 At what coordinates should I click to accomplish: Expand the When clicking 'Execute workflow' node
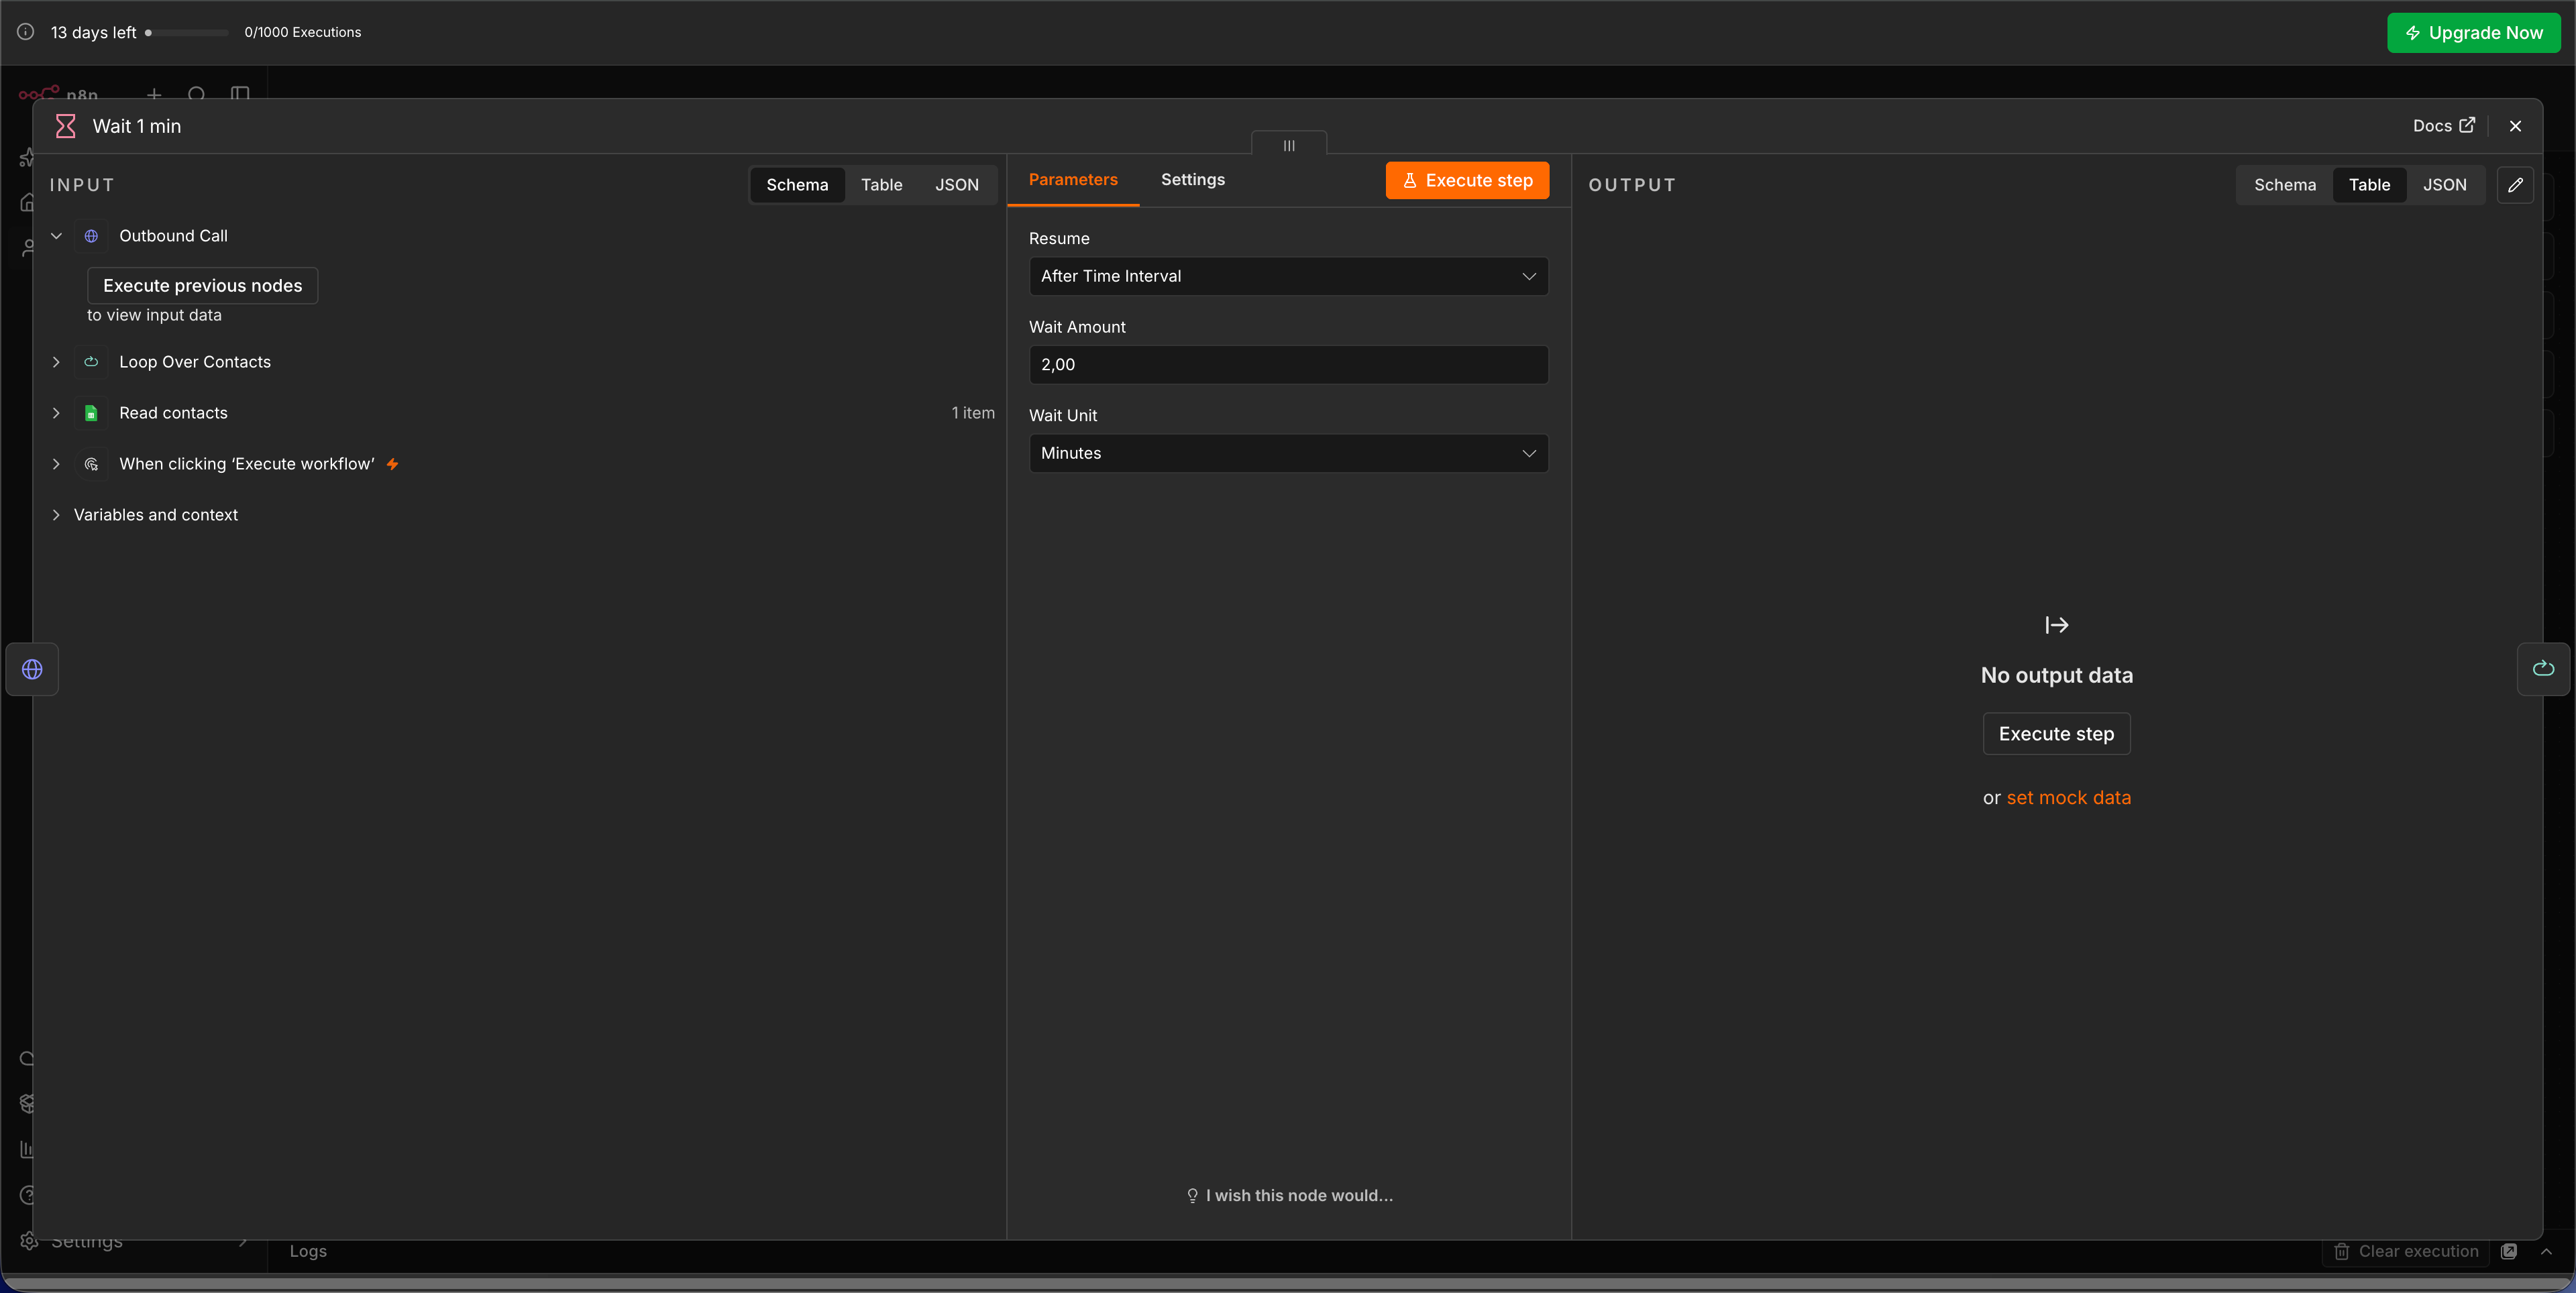point(56,464)
